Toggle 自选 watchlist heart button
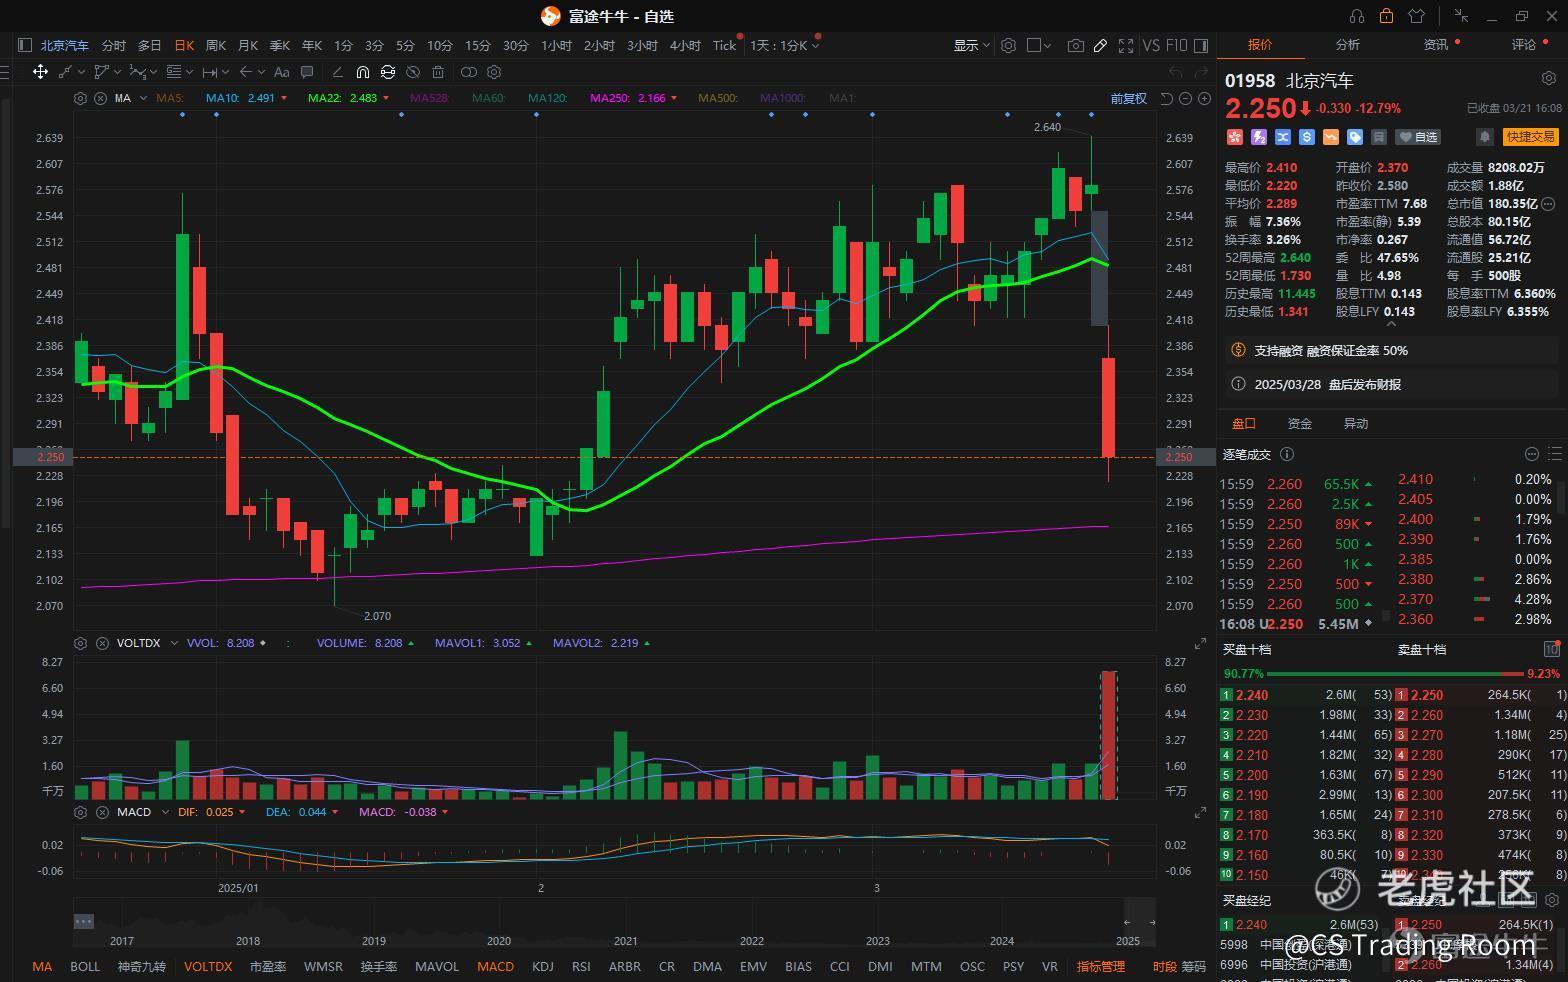 click(1419, 137)
